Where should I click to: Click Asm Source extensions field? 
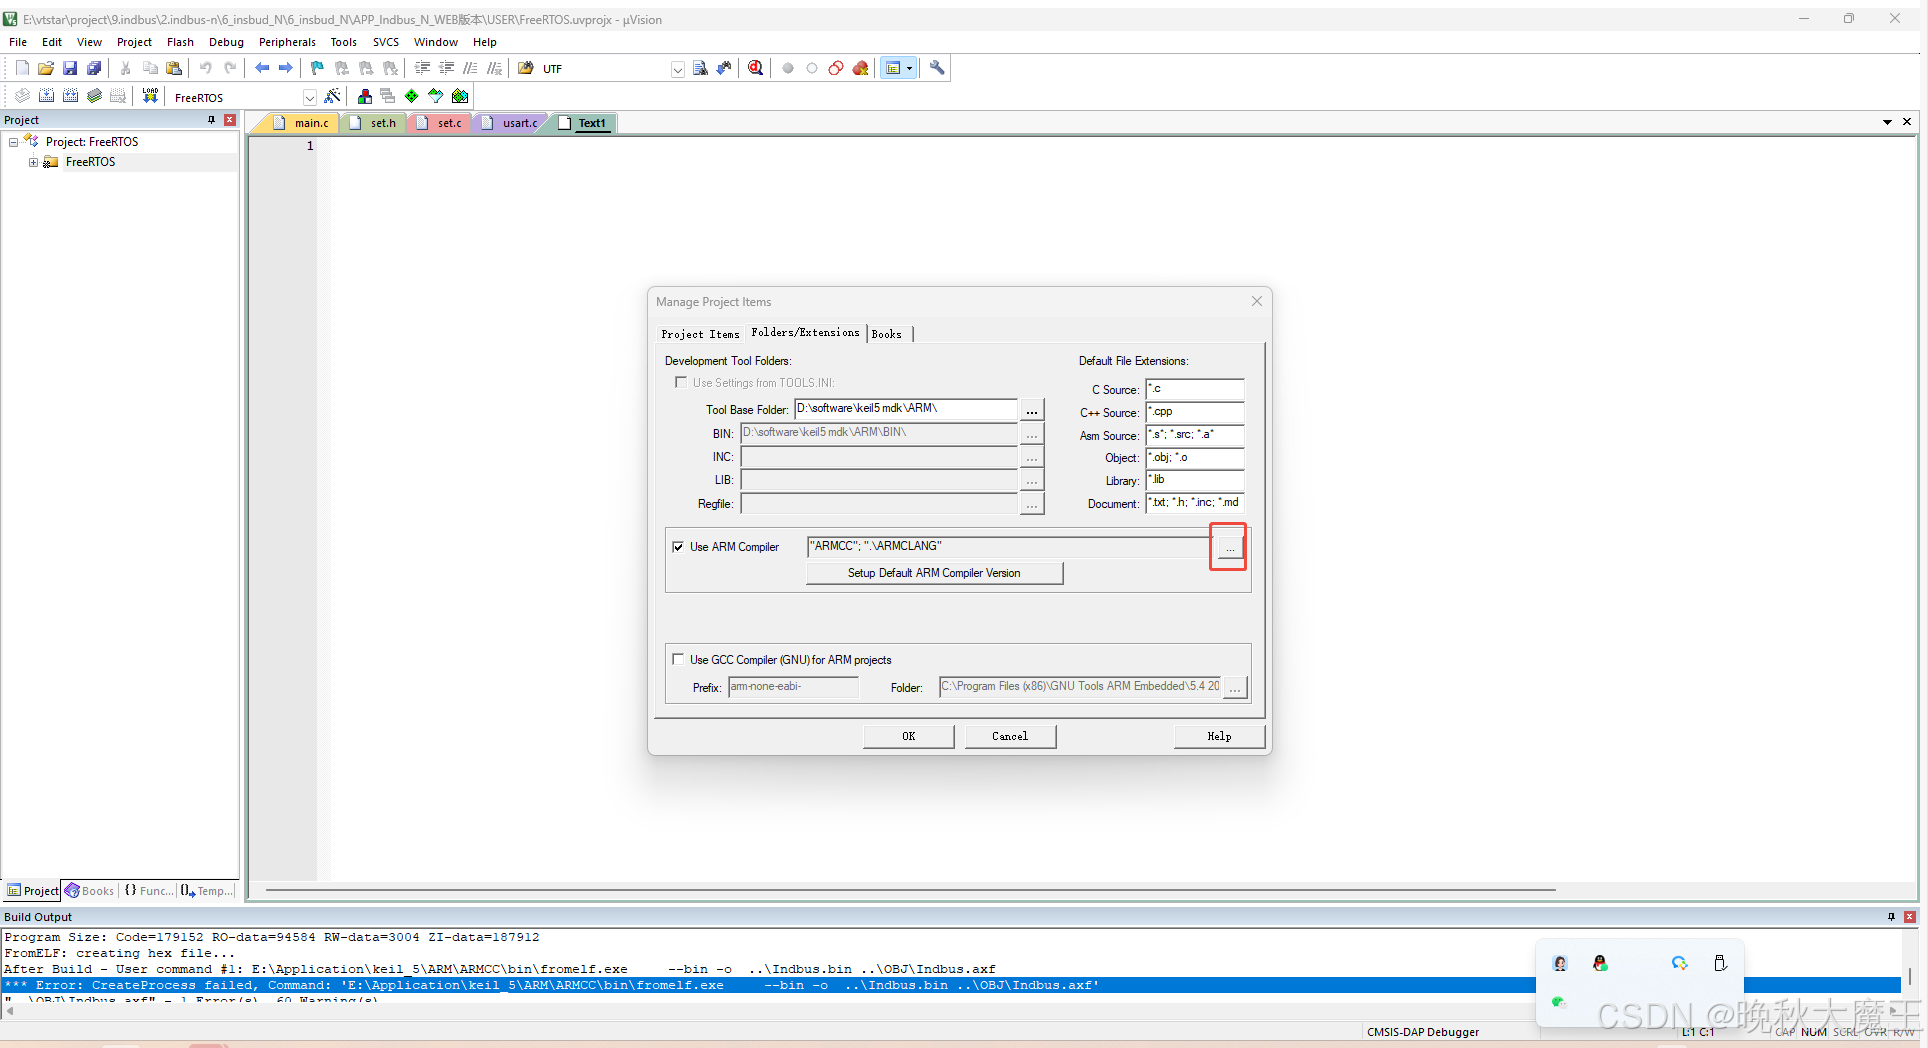click(1194, 435)
